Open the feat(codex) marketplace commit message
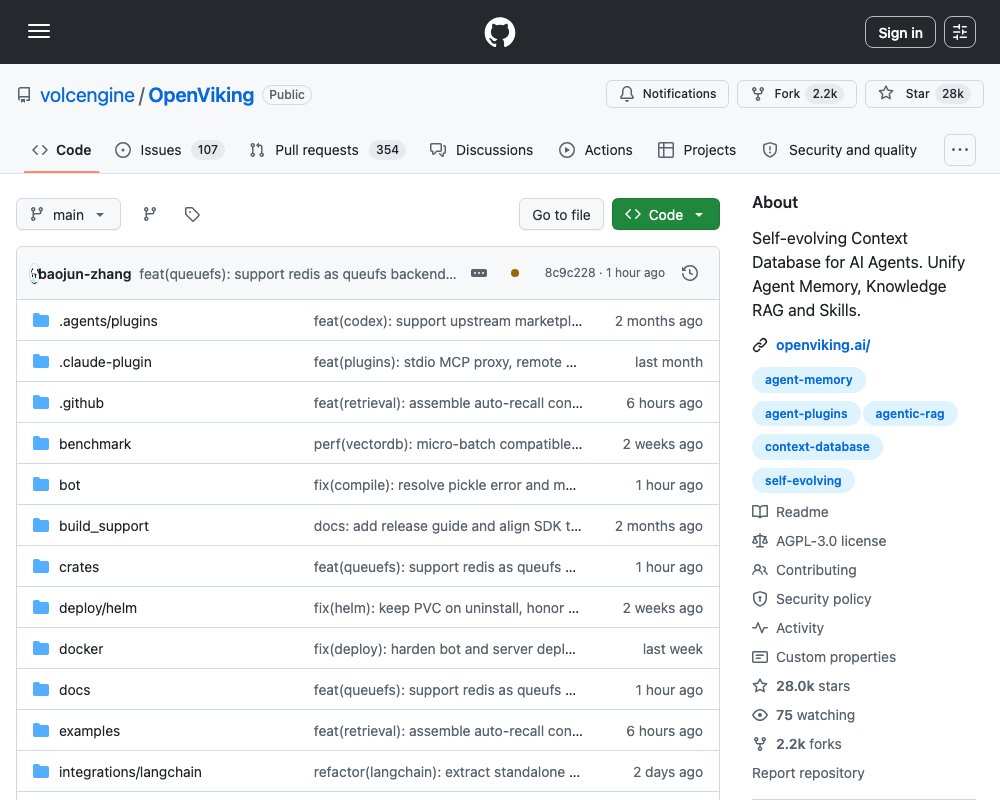The height and width of the screenshot is (800, 1000). pyautogui.click(x=448, y=321)
